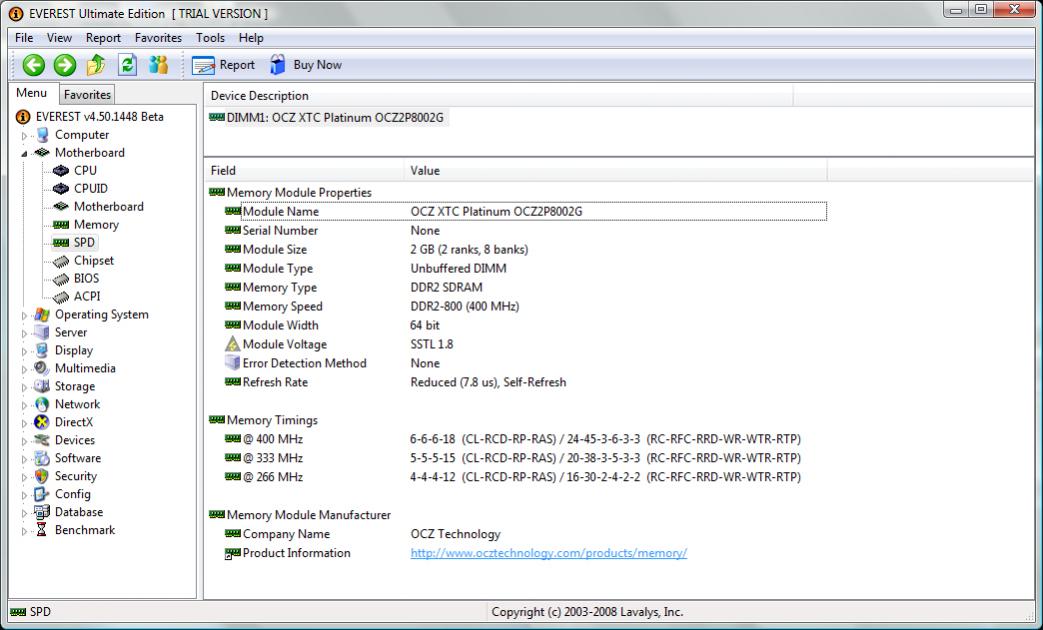Select the Serial Number row
Viewport: 1043px width, 630px height.
pyautogui.click(x=525, y=230)
